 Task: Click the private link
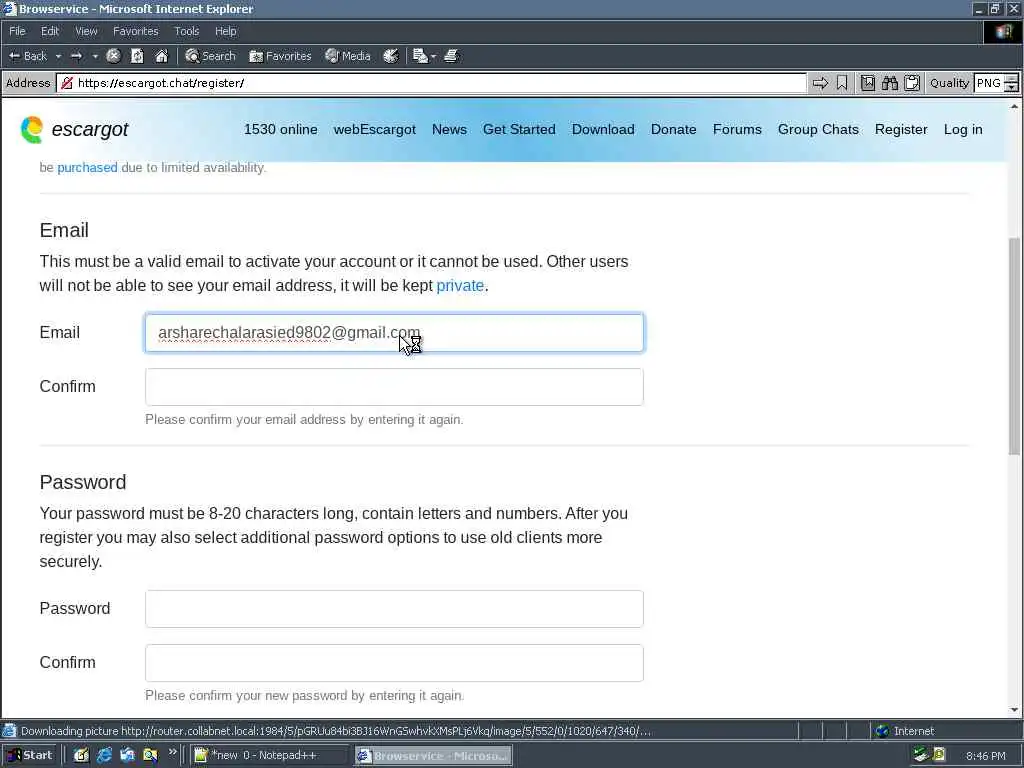[x=460, y=285]
